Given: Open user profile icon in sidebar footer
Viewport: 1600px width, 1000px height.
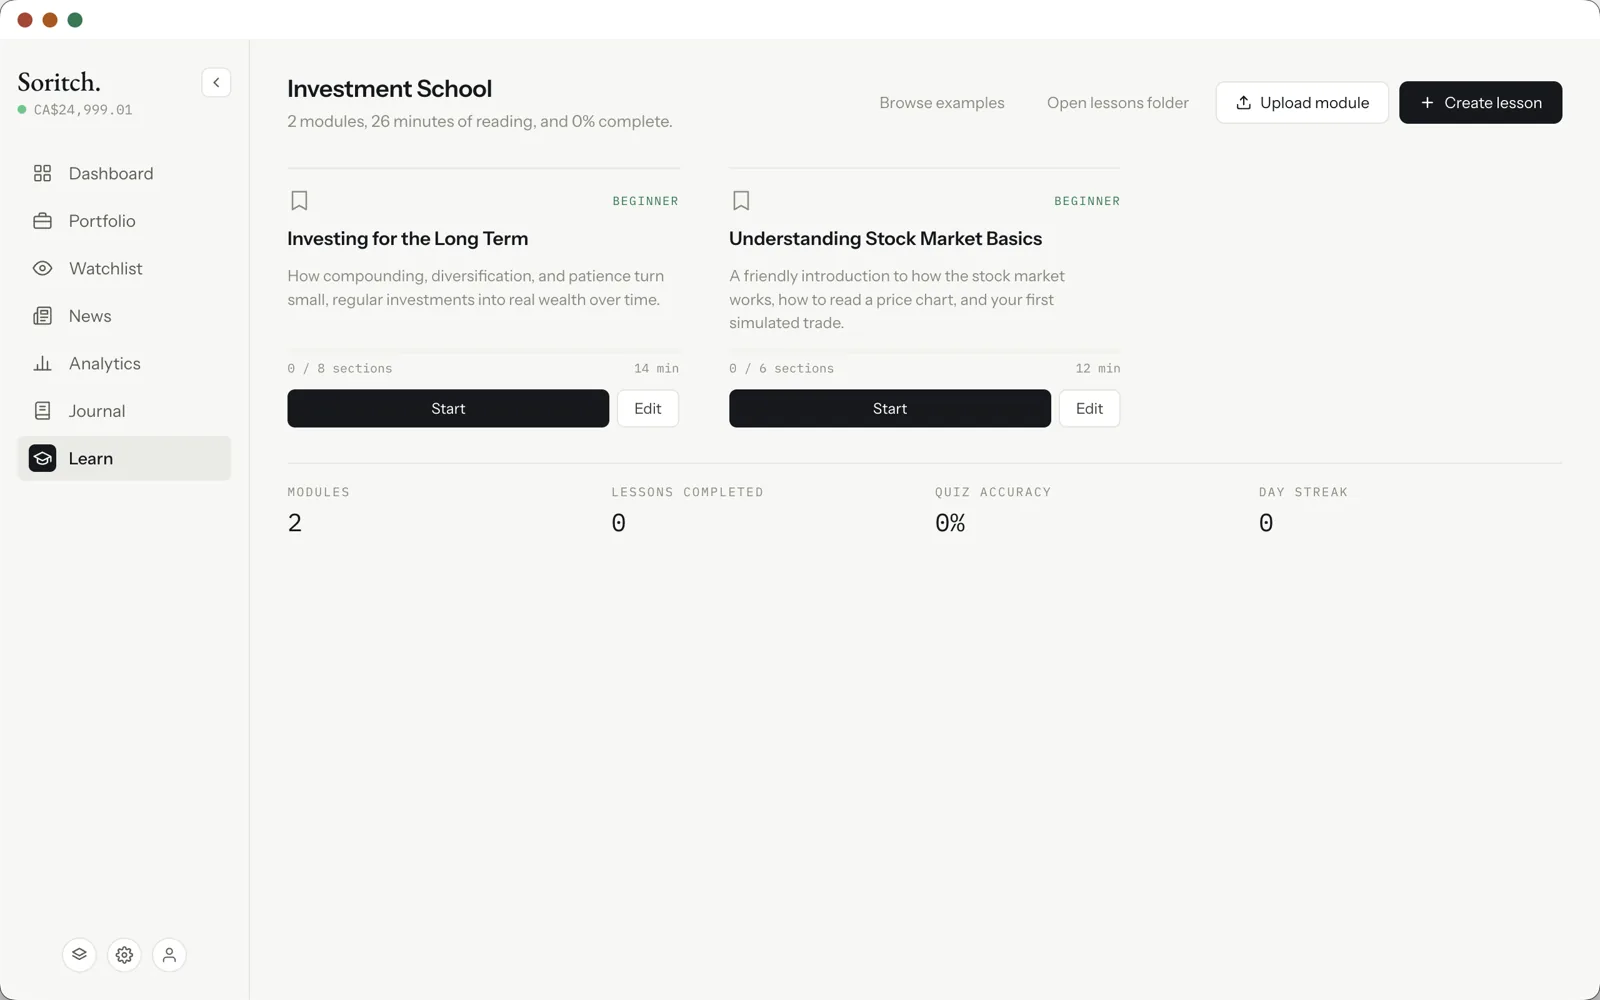Looking at the screenshot, I should [x=169, y=955].
